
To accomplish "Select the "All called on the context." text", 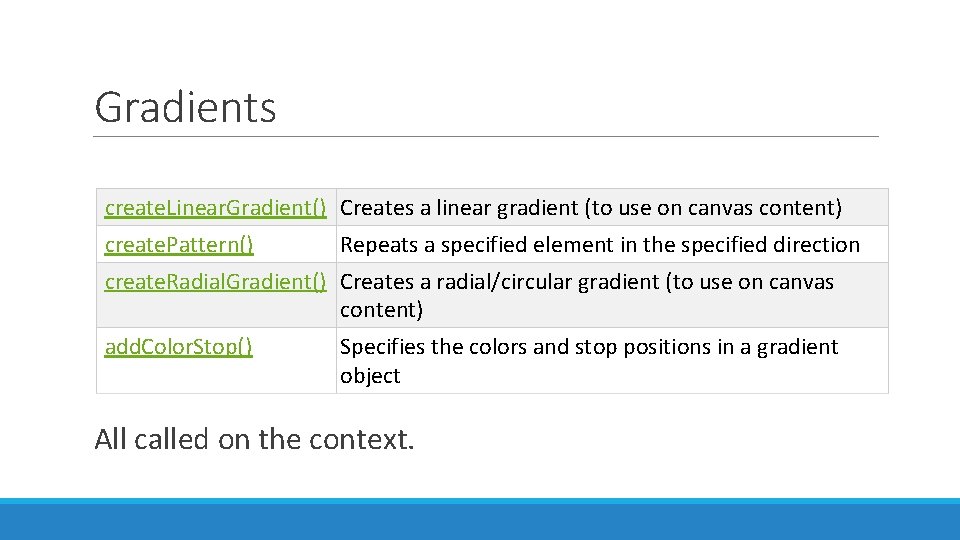I will [x=253, y=438].
